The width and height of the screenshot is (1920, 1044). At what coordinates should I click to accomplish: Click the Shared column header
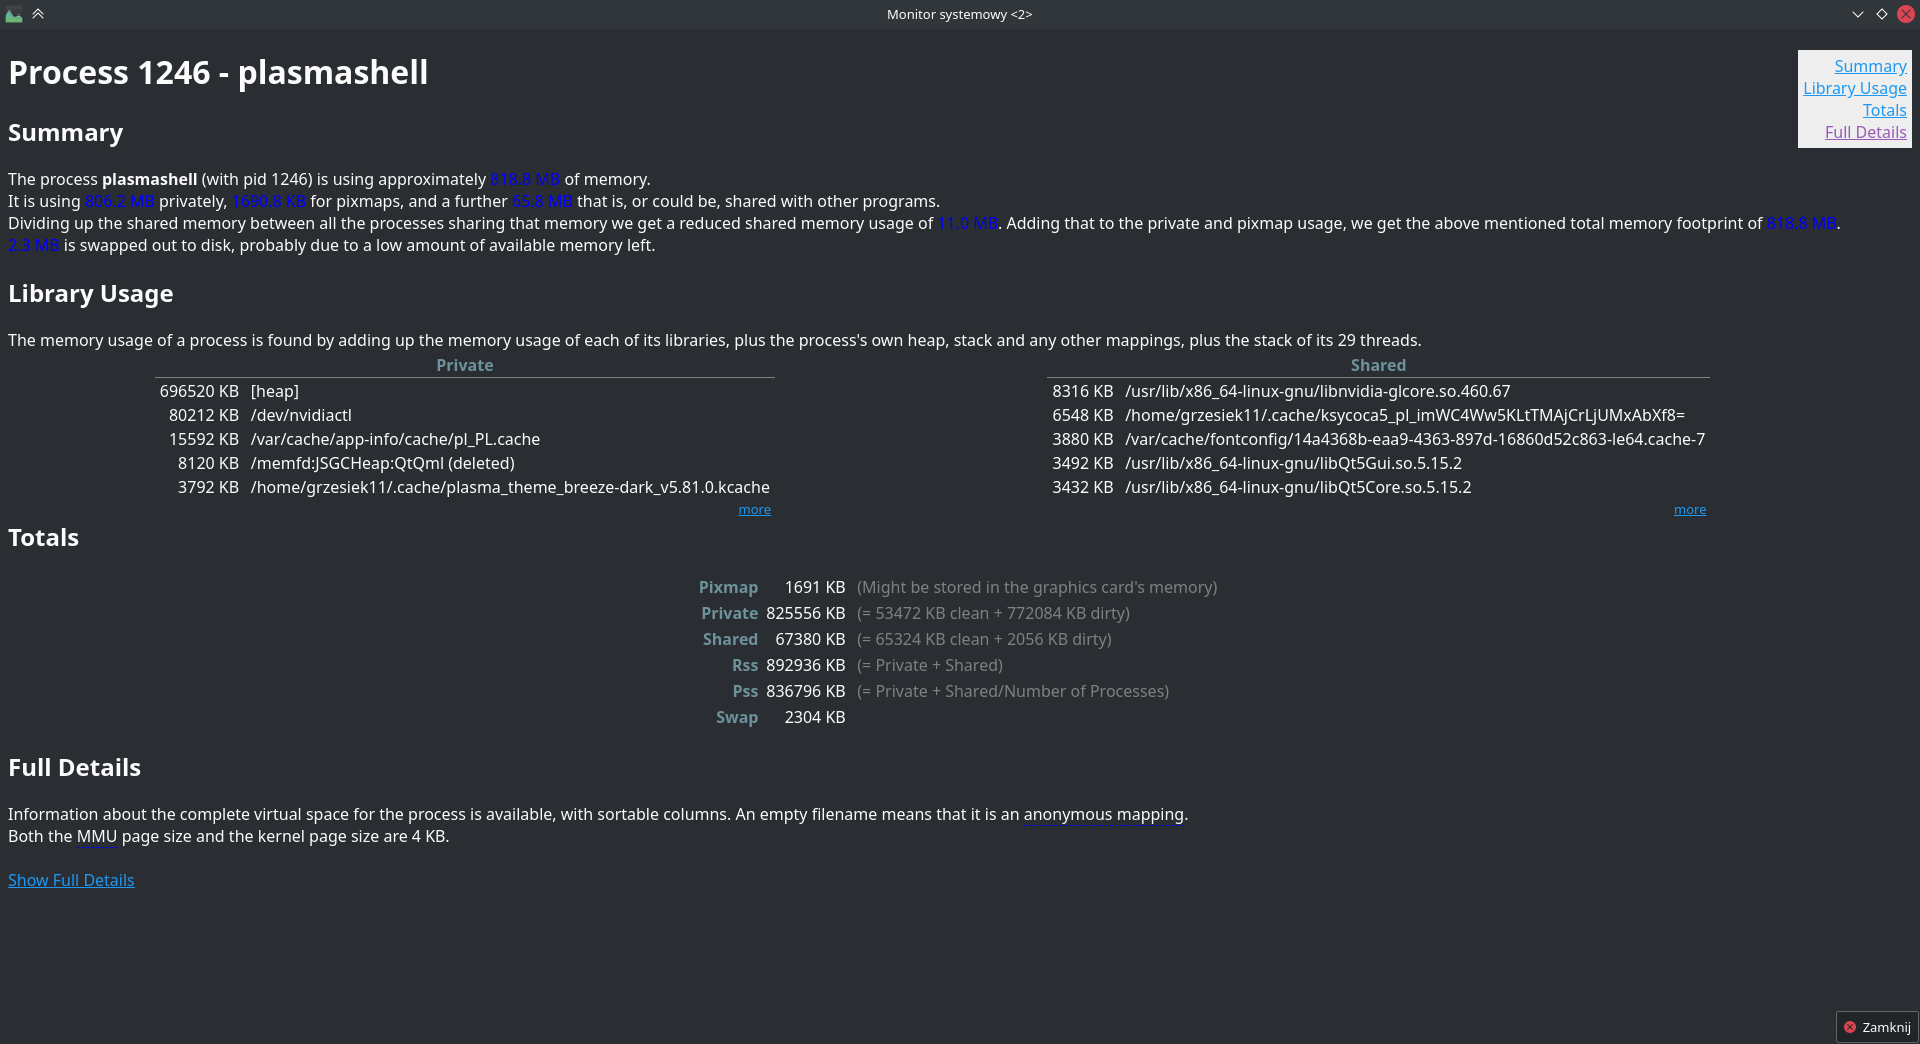[1377, 366]
